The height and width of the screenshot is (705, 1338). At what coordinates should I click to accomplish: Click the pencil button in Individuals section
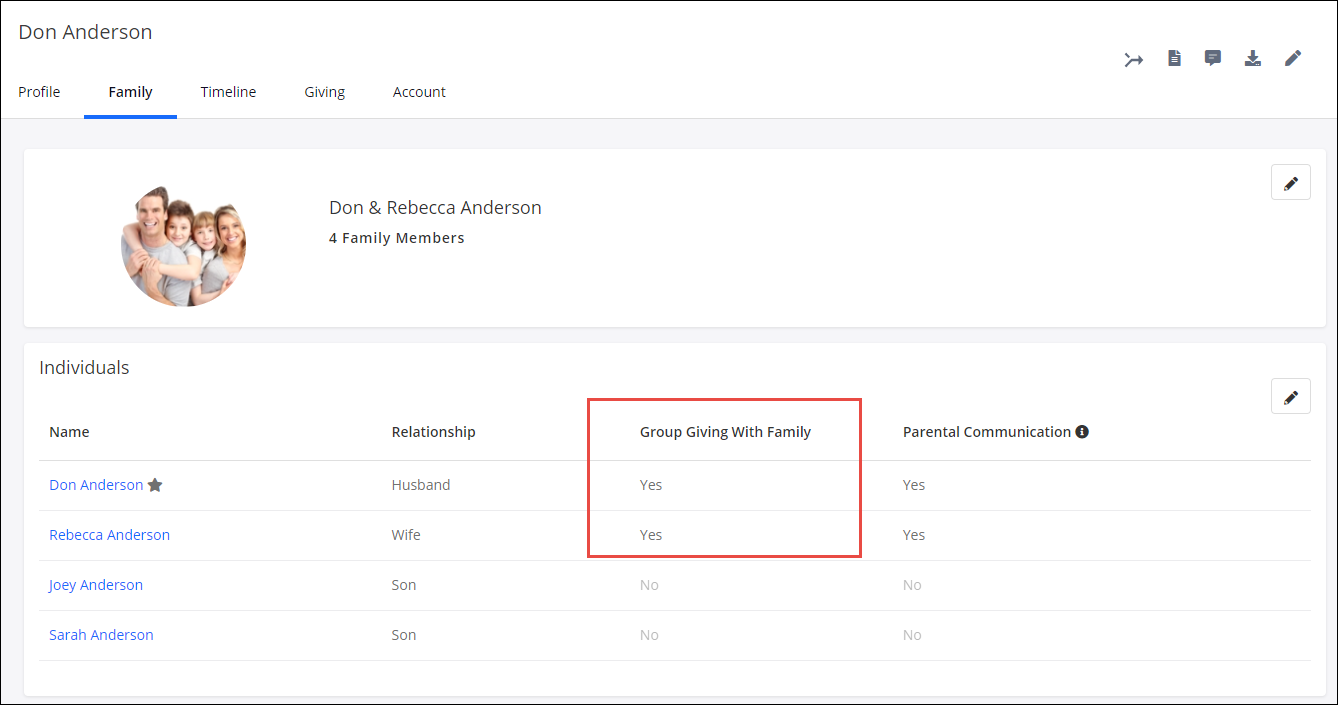coord(1290,397)
